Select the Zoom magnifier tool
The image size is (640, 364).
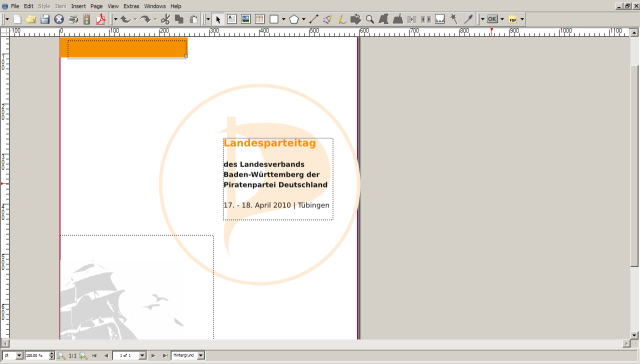[x=370, y=19]
